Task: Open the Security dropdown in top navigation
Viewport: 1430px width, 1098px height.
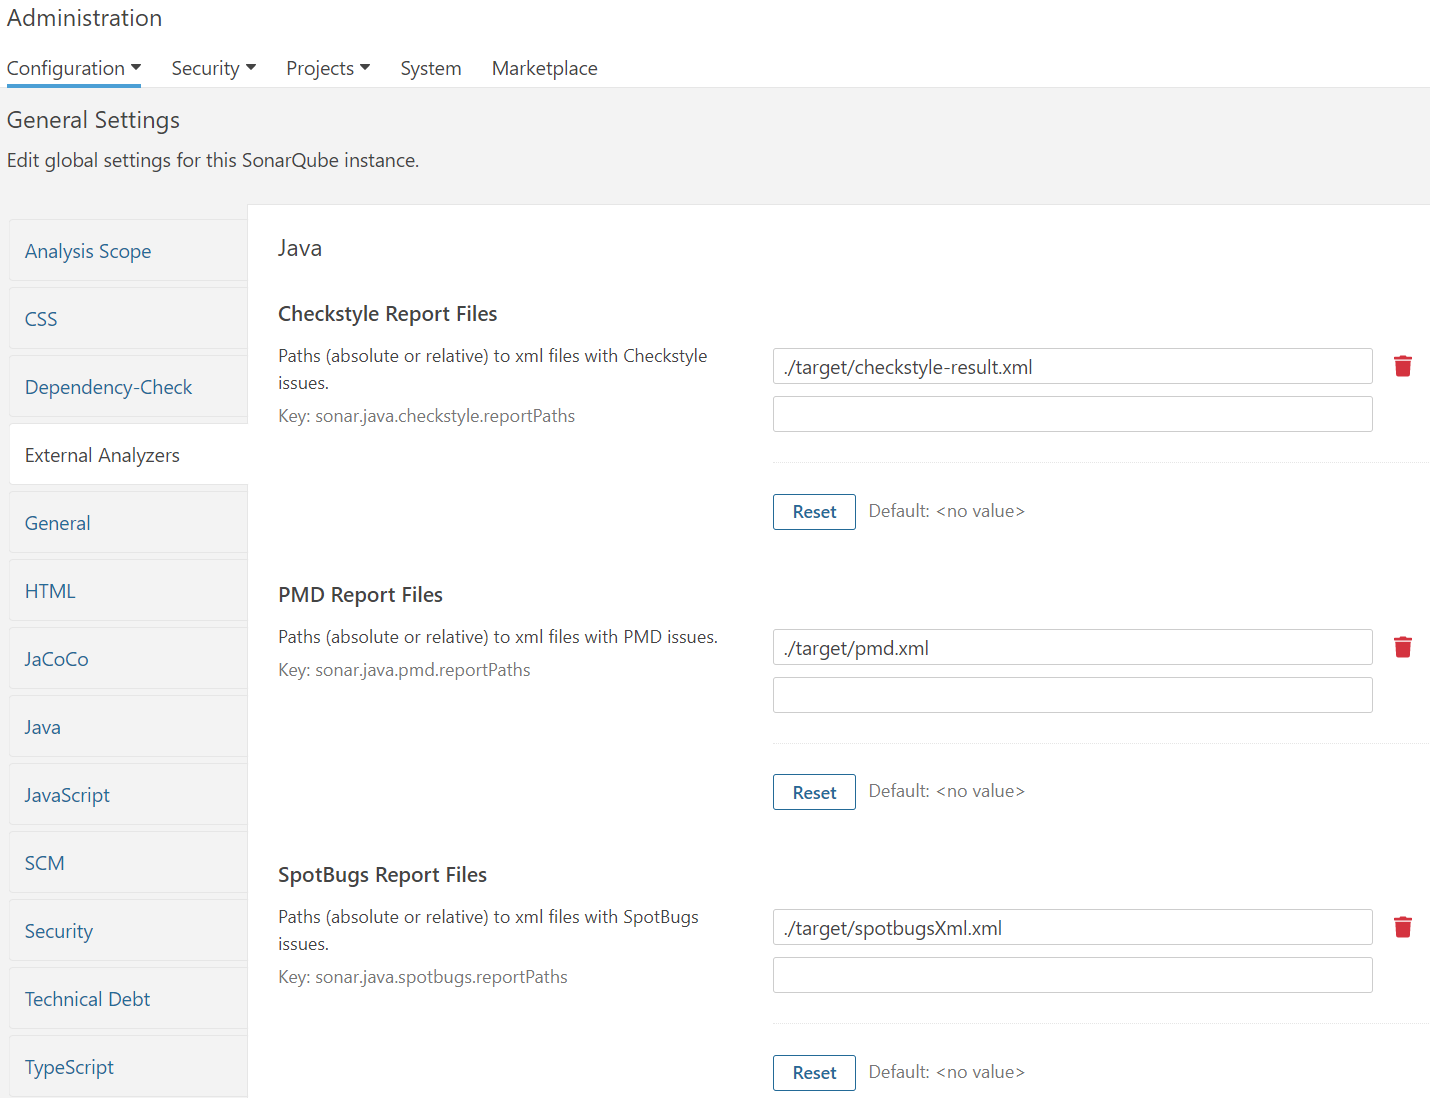Action: [x=214, y=68]
